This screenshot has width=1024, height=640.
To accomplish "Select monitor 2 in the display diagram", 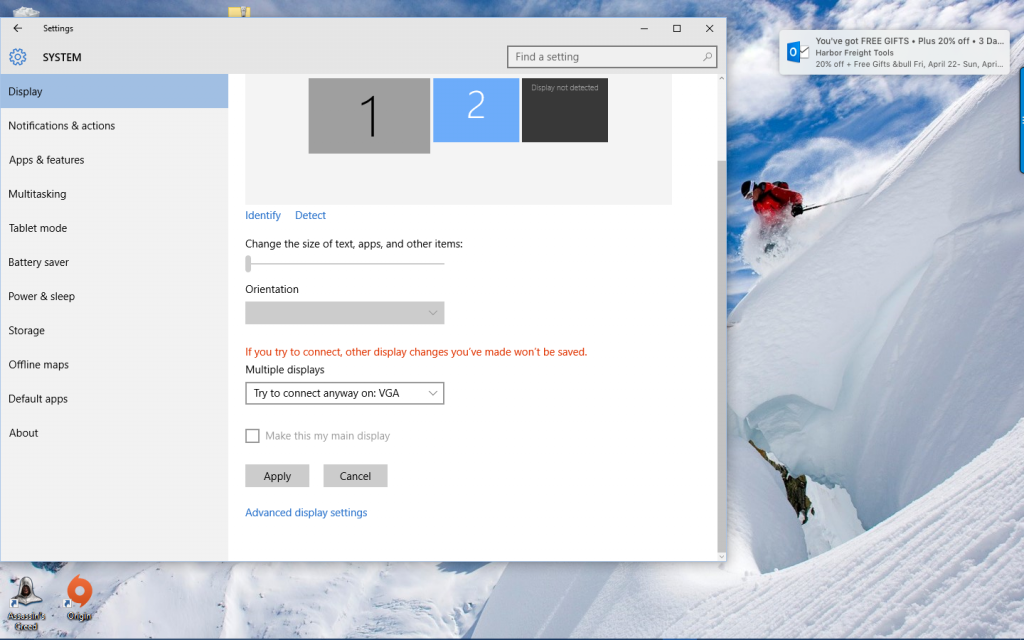I will [476, 110].
